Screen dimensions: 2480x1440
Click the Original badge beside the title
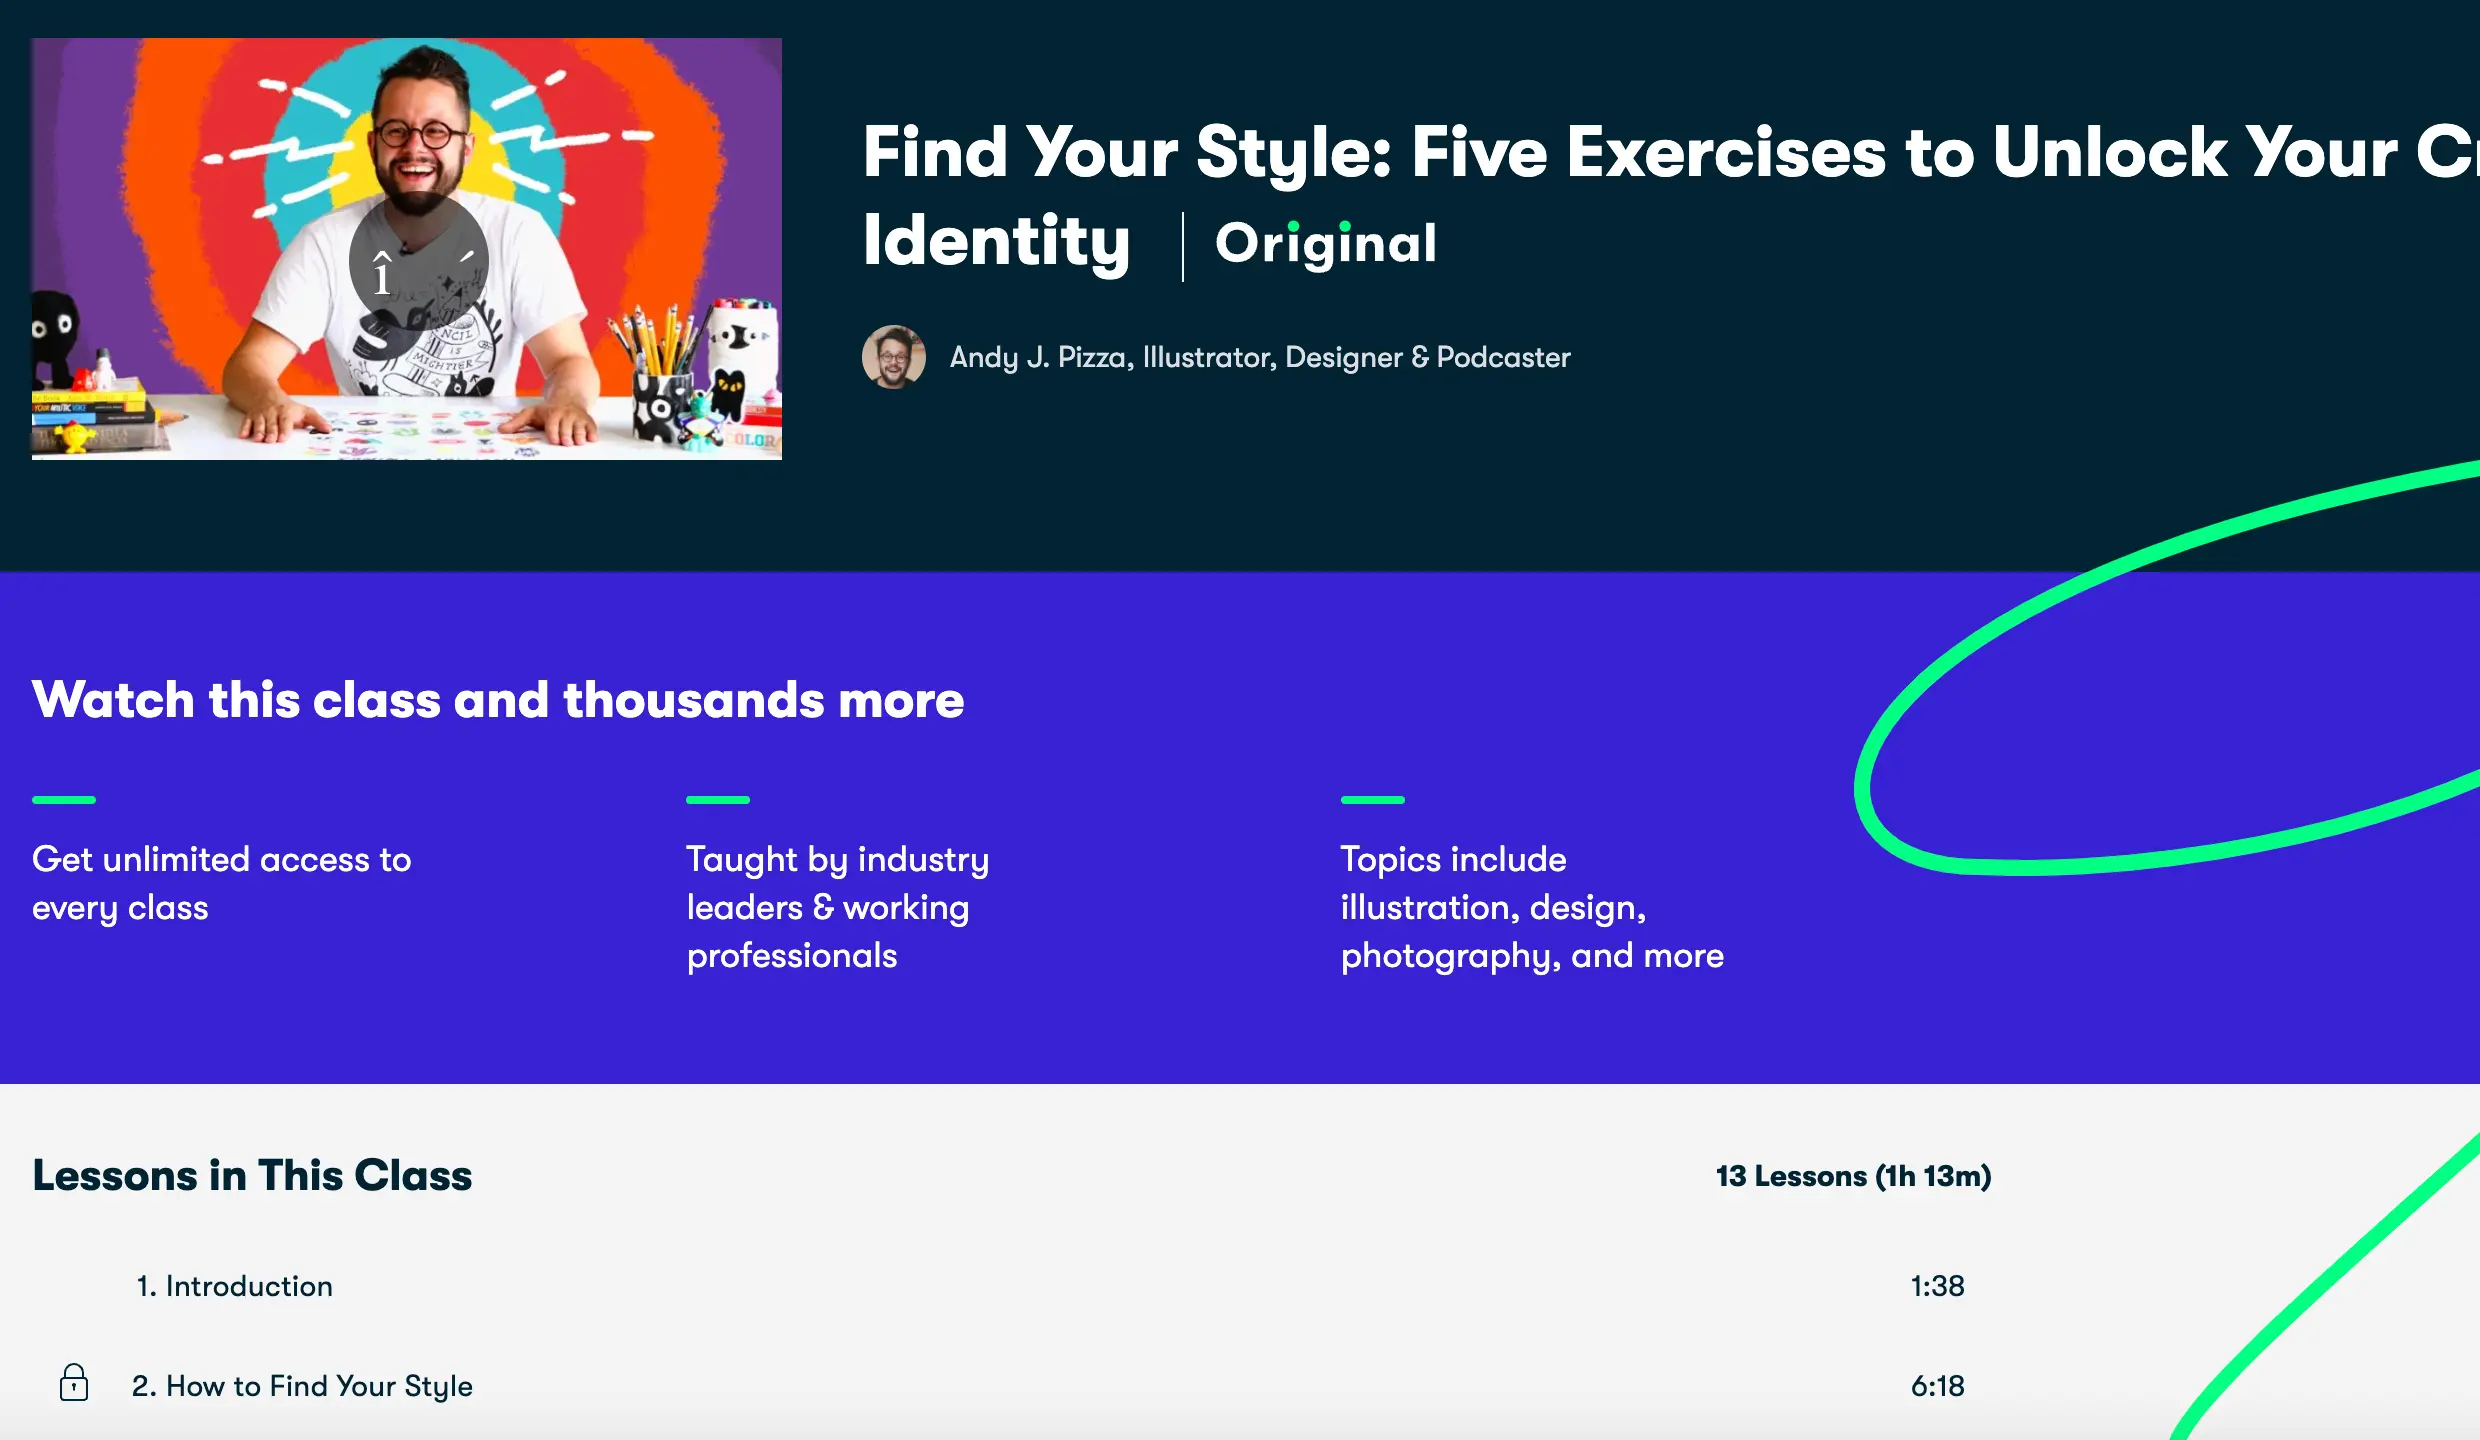click(1326, 244)
